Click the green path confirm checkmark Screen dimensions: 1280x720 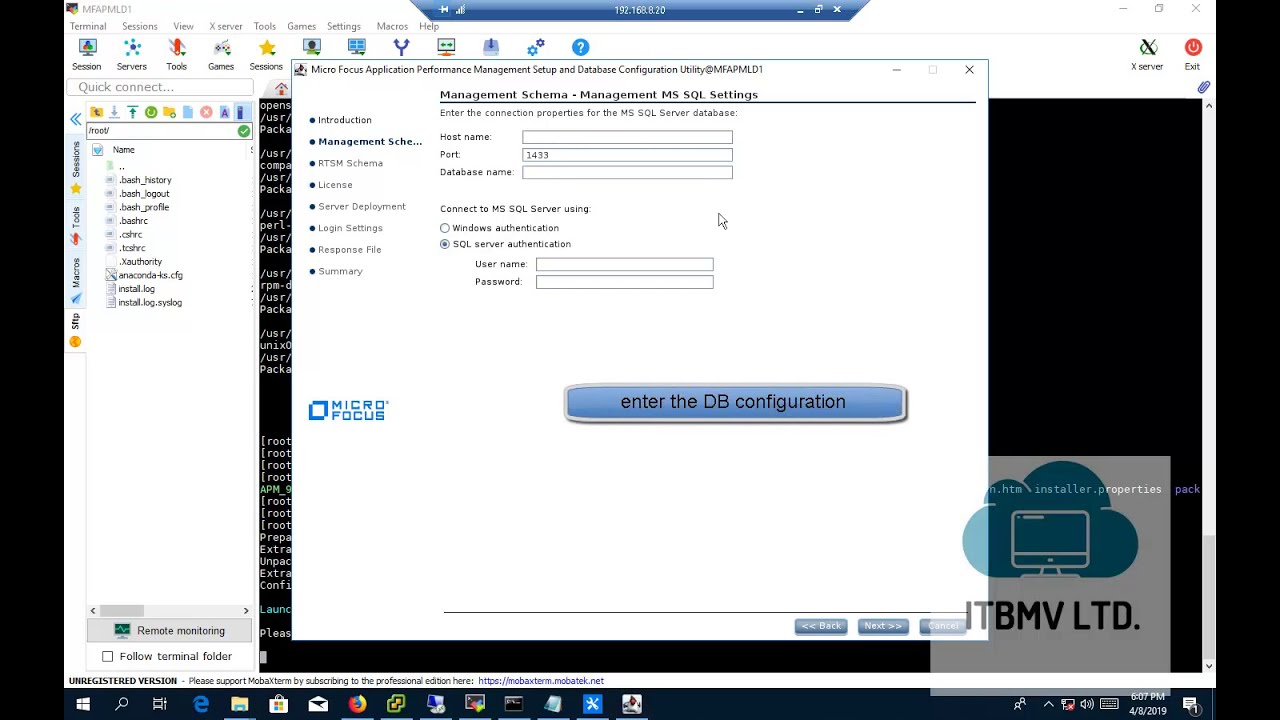[x=244, y=131]
